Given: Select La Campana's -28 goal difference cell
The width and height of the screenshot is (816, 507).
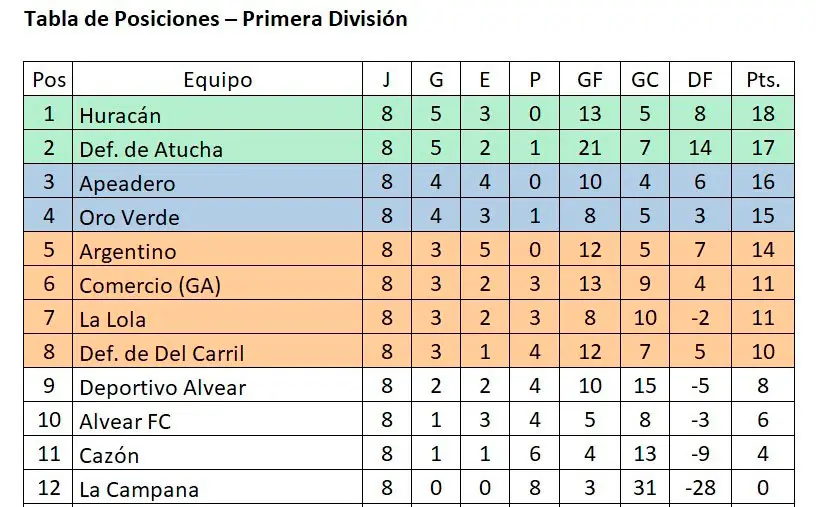Looking at the screenshot, I should coord(700,489).
